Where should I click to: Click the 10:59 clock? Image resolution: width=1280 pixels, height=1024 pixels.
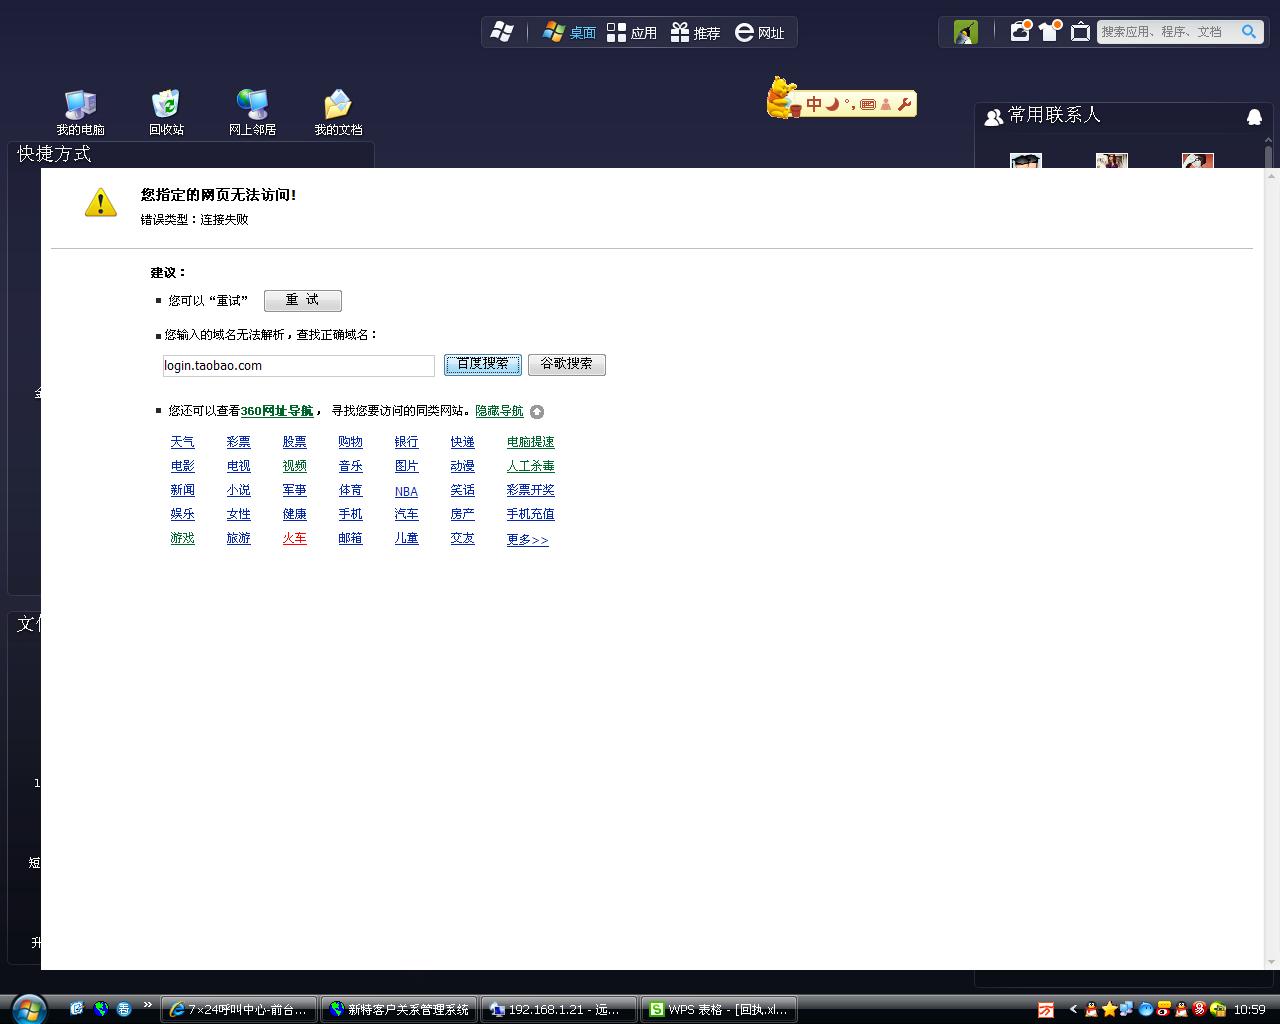1250,1009
